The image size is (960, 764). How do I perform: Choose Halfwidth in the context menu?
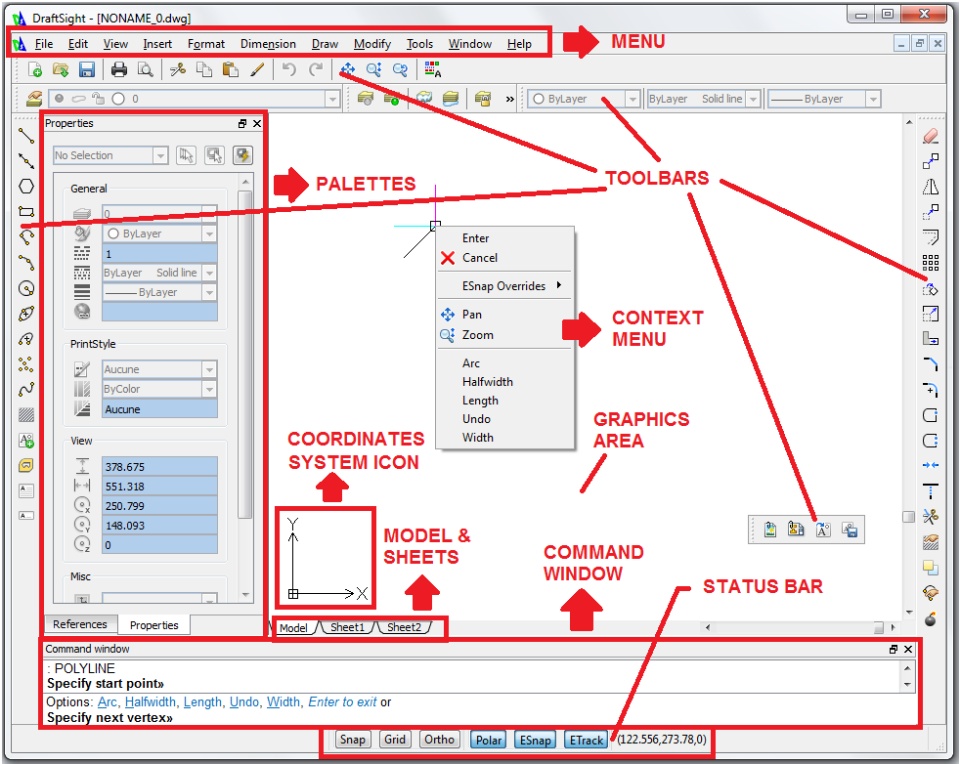tap(487, 381)
